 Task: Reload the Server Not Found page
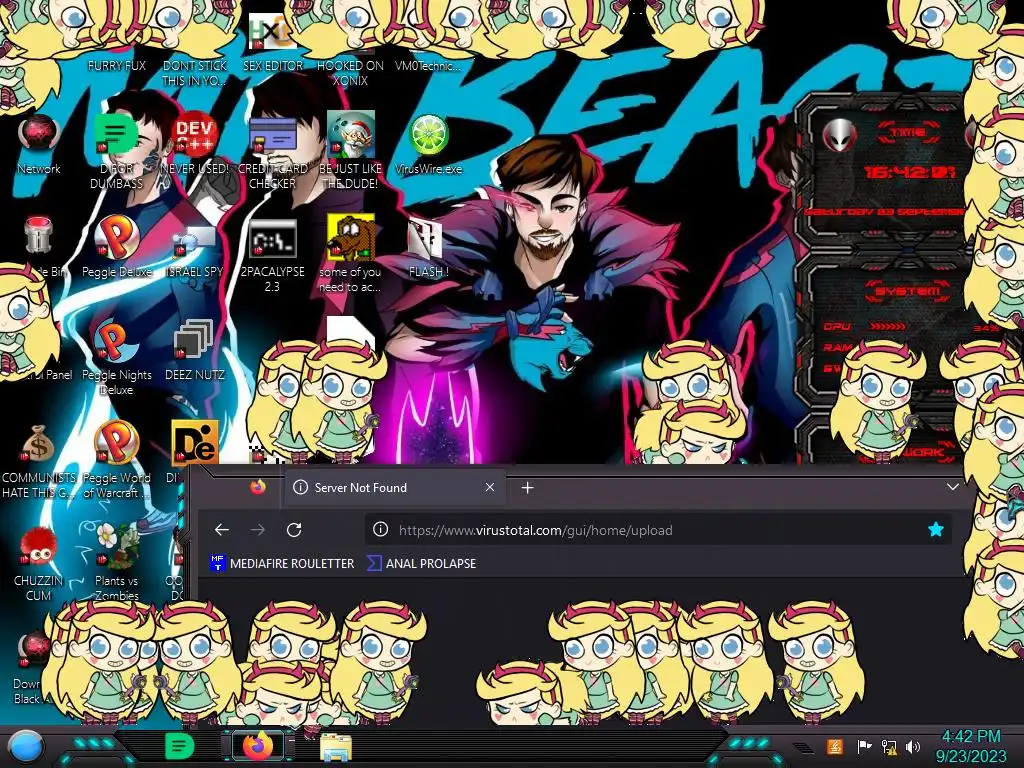point(294,530)
